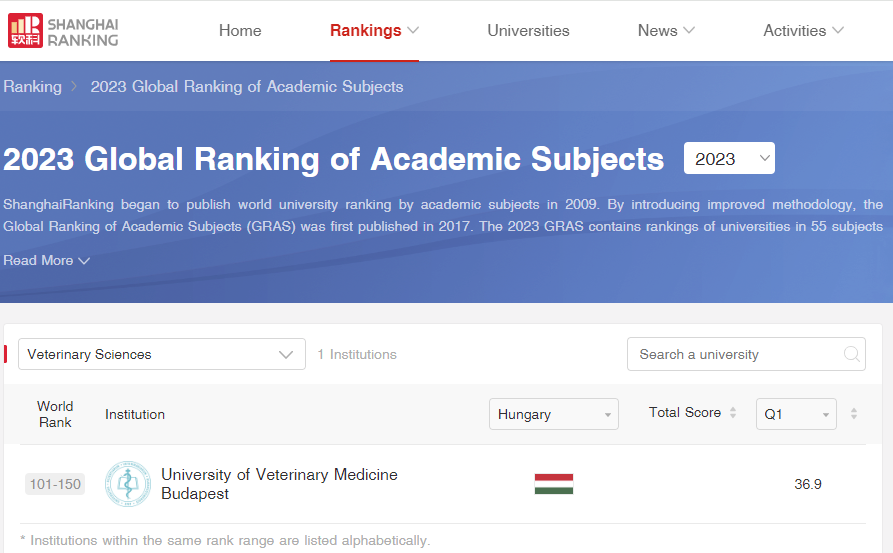Click the 36.9 score value
The width and height of the screenshot is (893, 553).
tap(808, 484)
